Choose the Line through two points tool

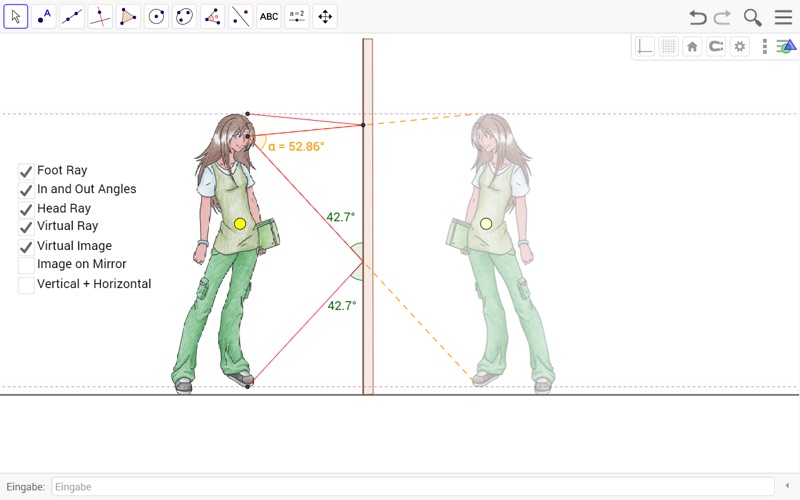(x=72, y=16)
